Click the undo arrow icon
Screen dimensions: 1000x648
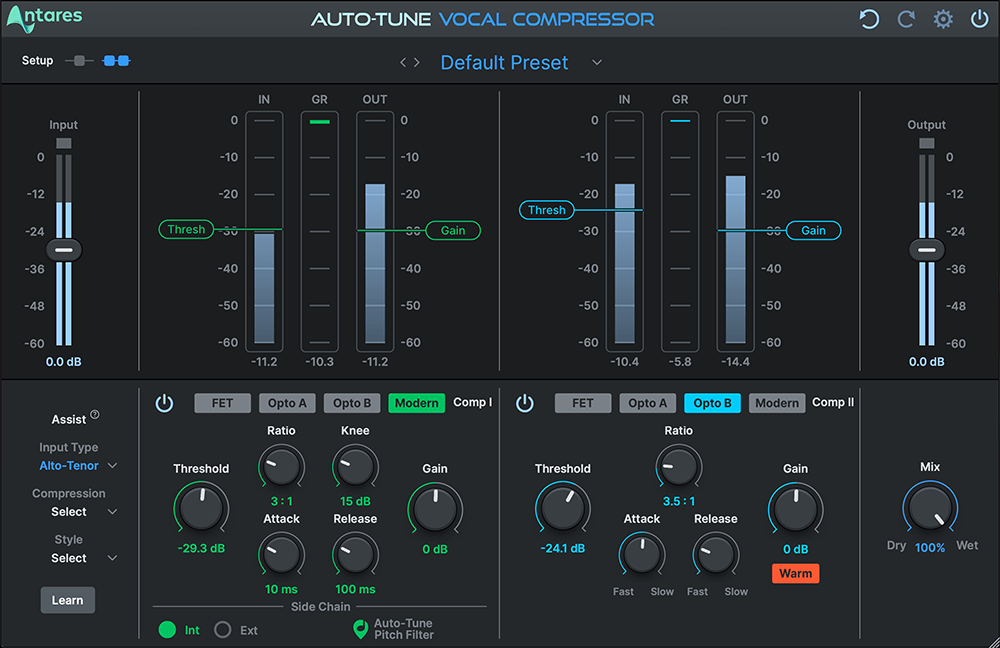pyautogui.click(x=869, y=19)
